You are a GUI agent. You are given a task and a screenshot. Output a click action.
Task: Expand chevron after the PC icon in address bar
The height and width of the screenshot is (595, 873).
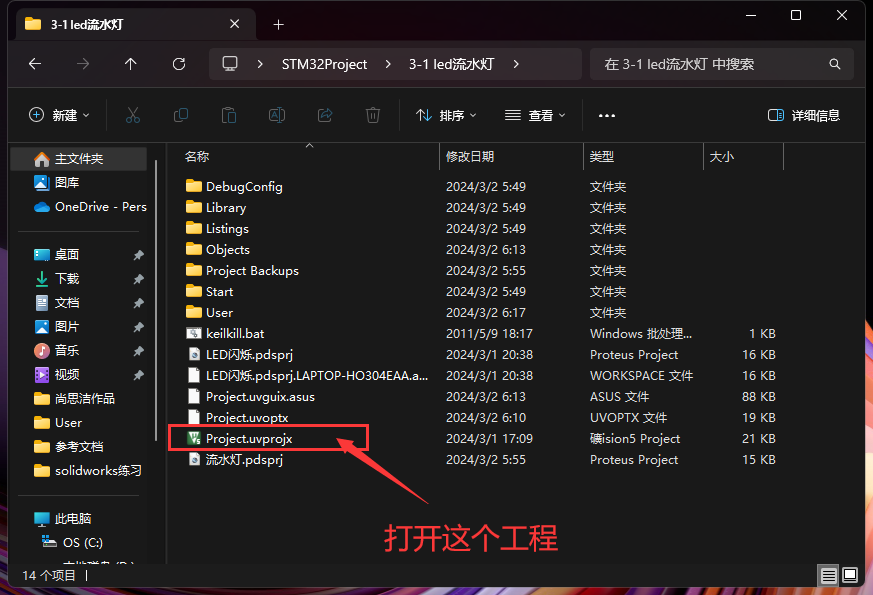click(260, 64)
